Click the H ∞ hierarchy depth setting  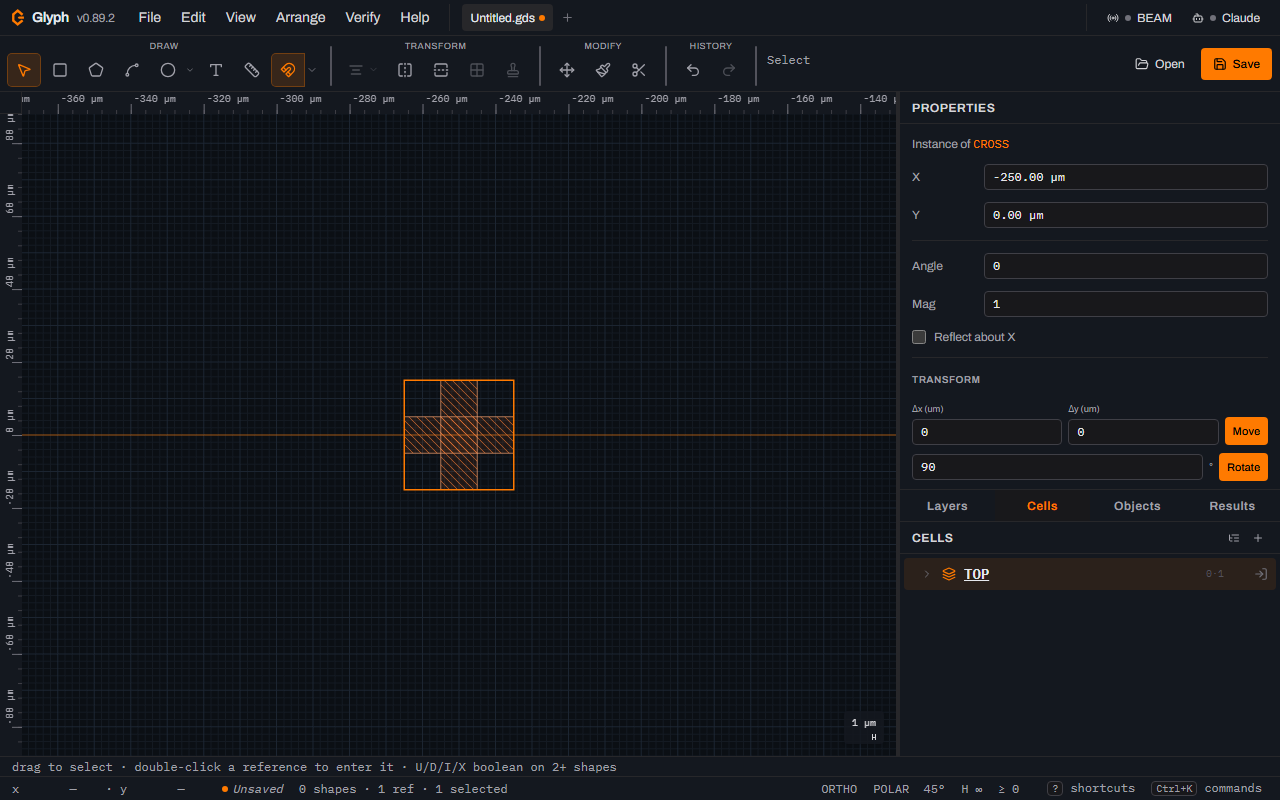(972, 789)
